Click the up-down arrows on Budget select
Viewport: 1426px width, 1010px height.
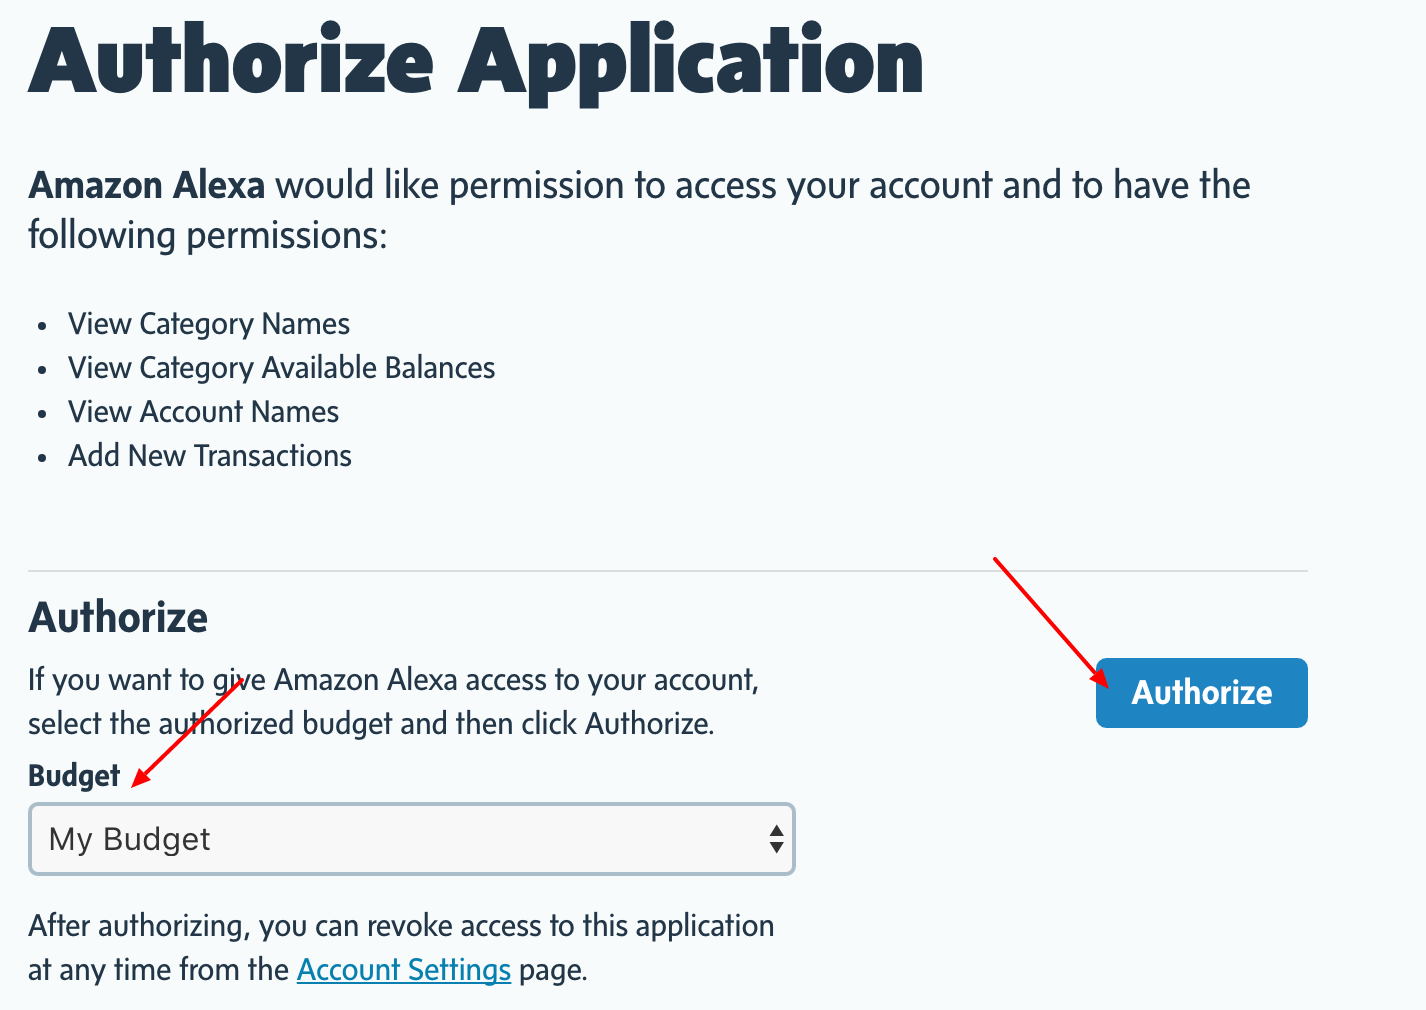[776, 839]
